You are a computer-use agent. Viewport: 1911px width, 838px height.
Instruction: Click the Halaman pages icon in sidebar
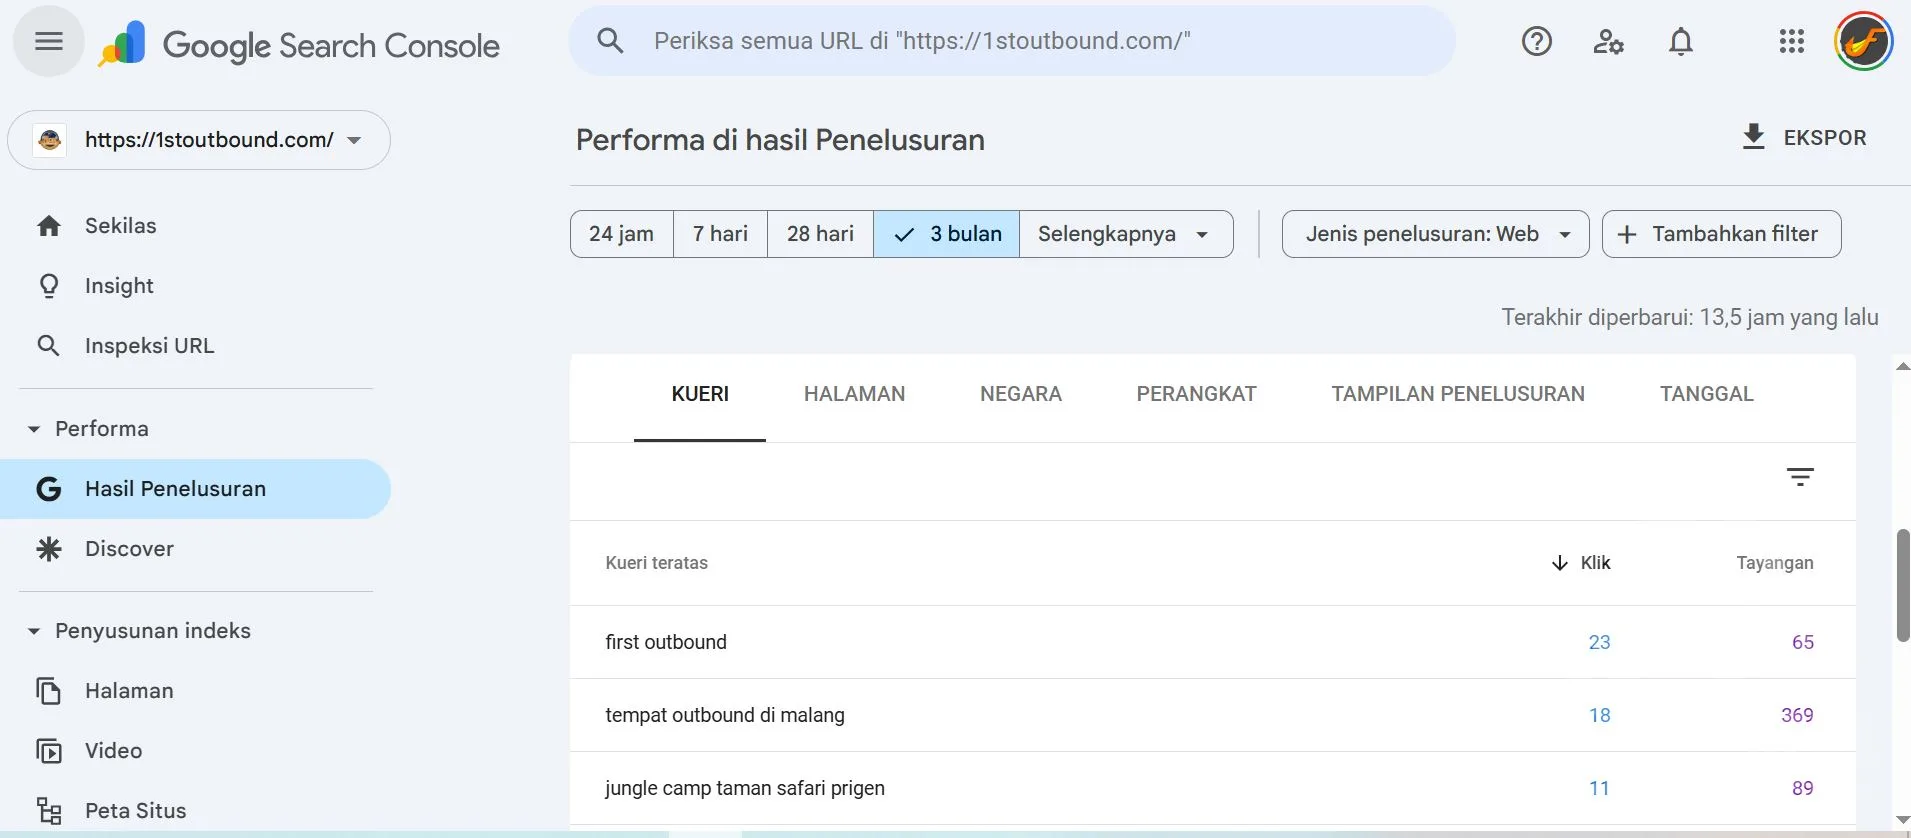click(x=49, y=691)
